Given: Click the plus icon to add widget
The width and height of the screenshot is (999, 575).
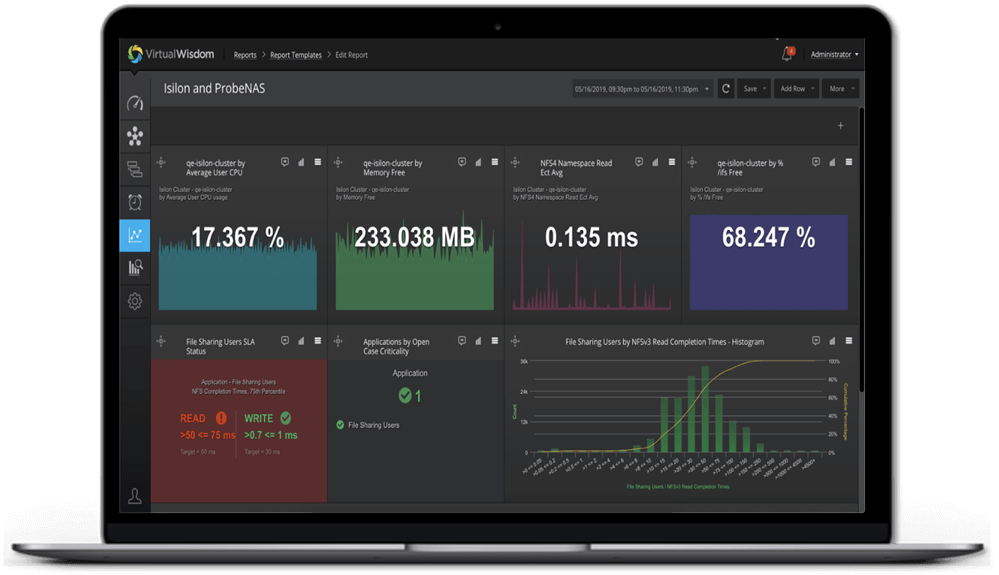Looking at the screenshot, I should click(840, 125).
